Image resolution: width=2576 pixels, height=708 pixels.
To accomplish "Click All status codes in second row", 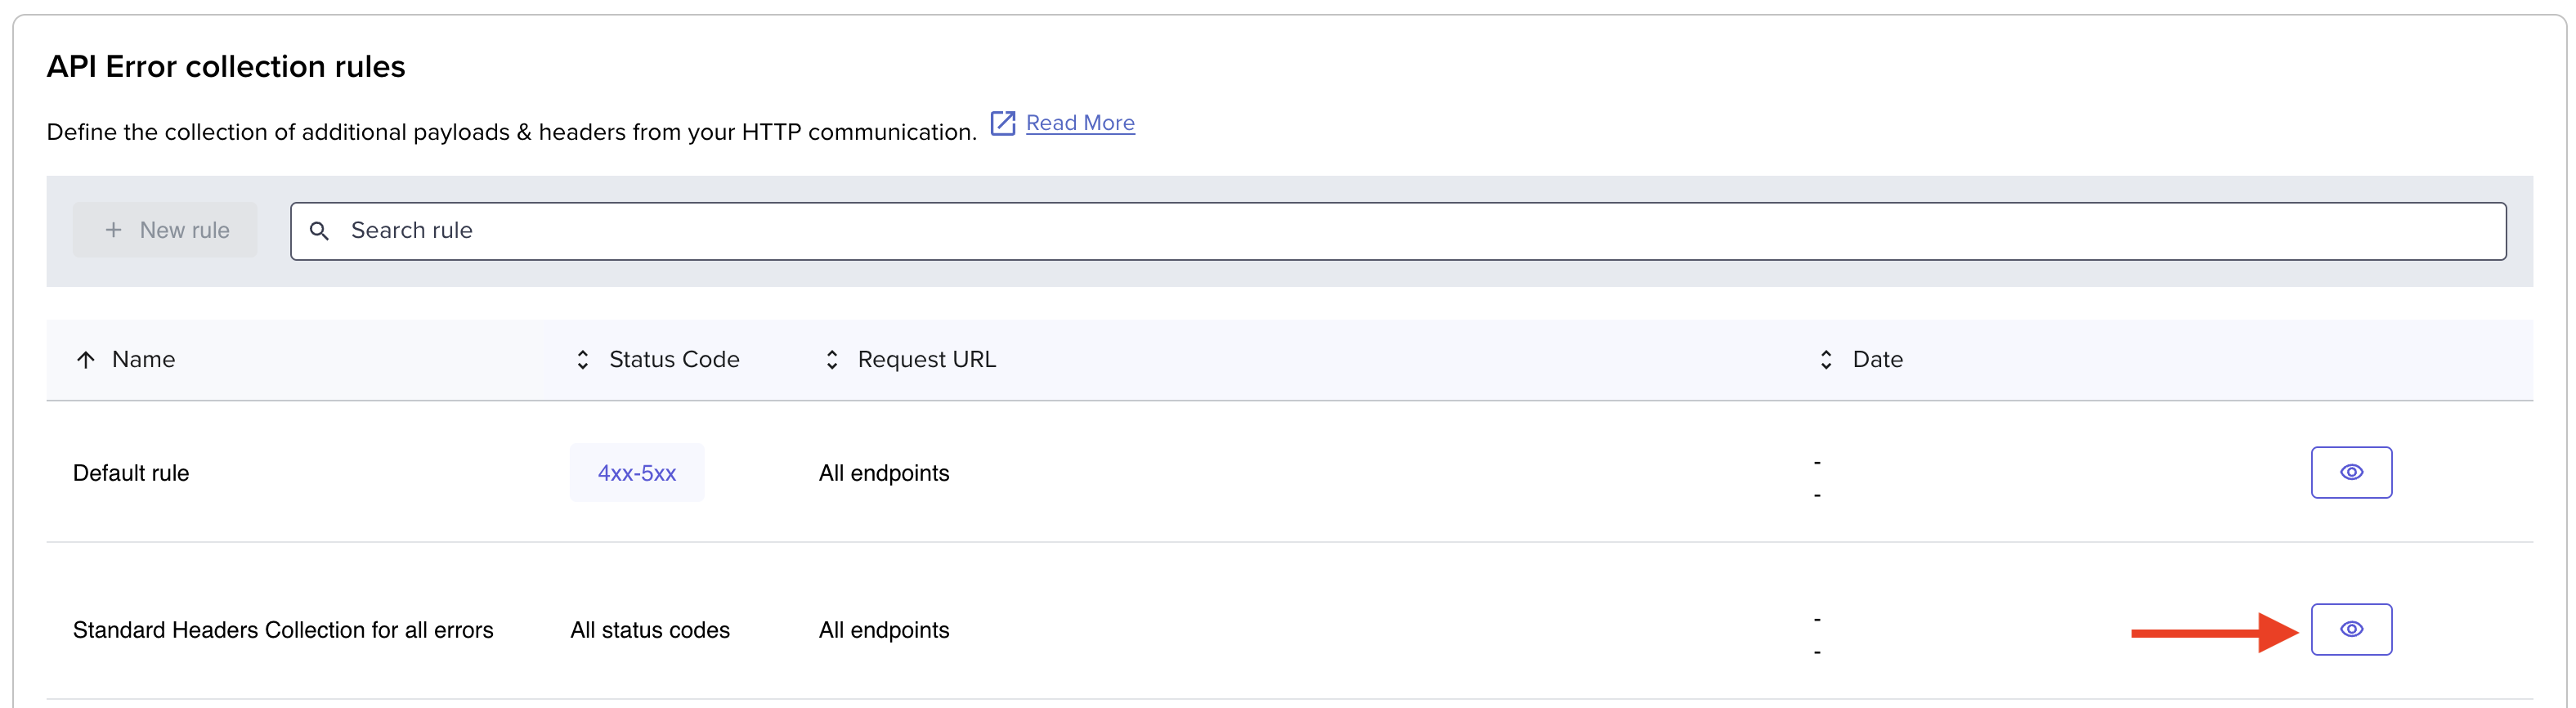I will (x=650, y=630).
